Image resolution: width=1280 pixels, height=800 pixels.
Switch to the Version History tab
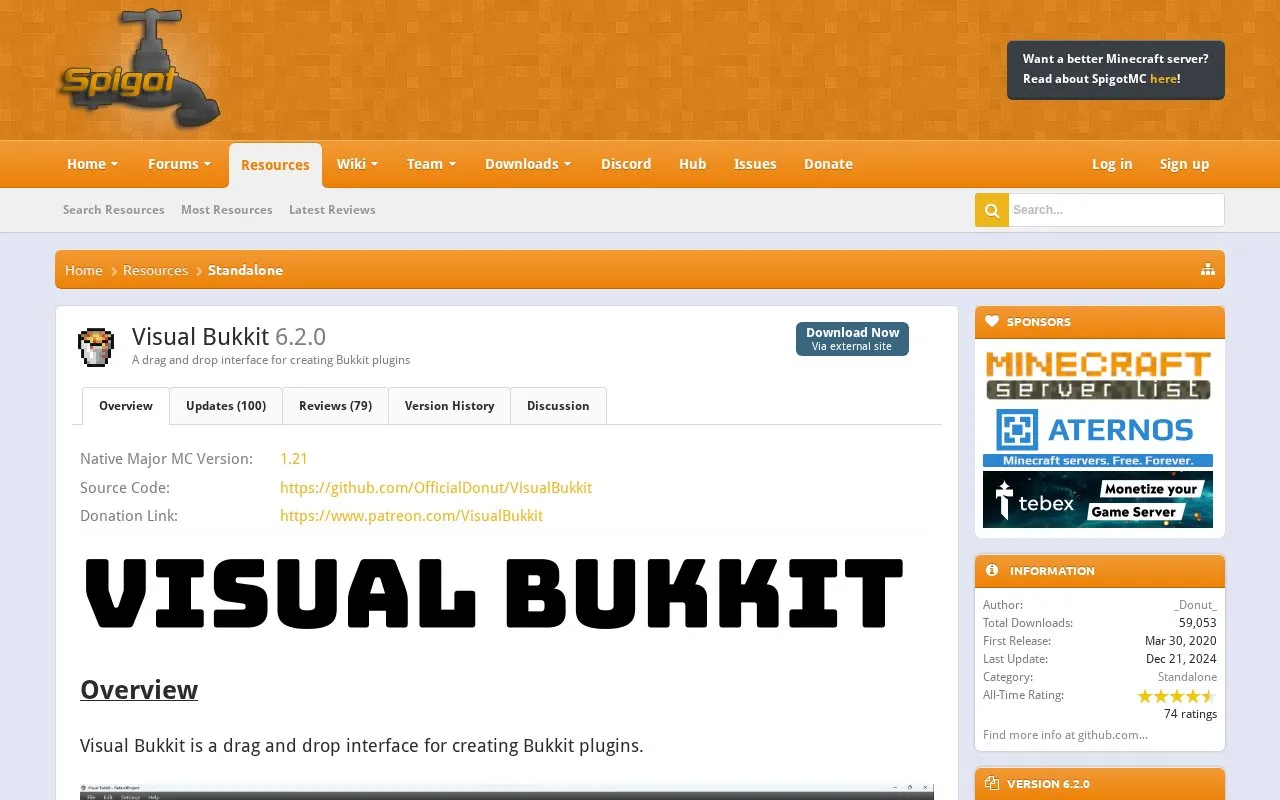click(x=449, y=406)
